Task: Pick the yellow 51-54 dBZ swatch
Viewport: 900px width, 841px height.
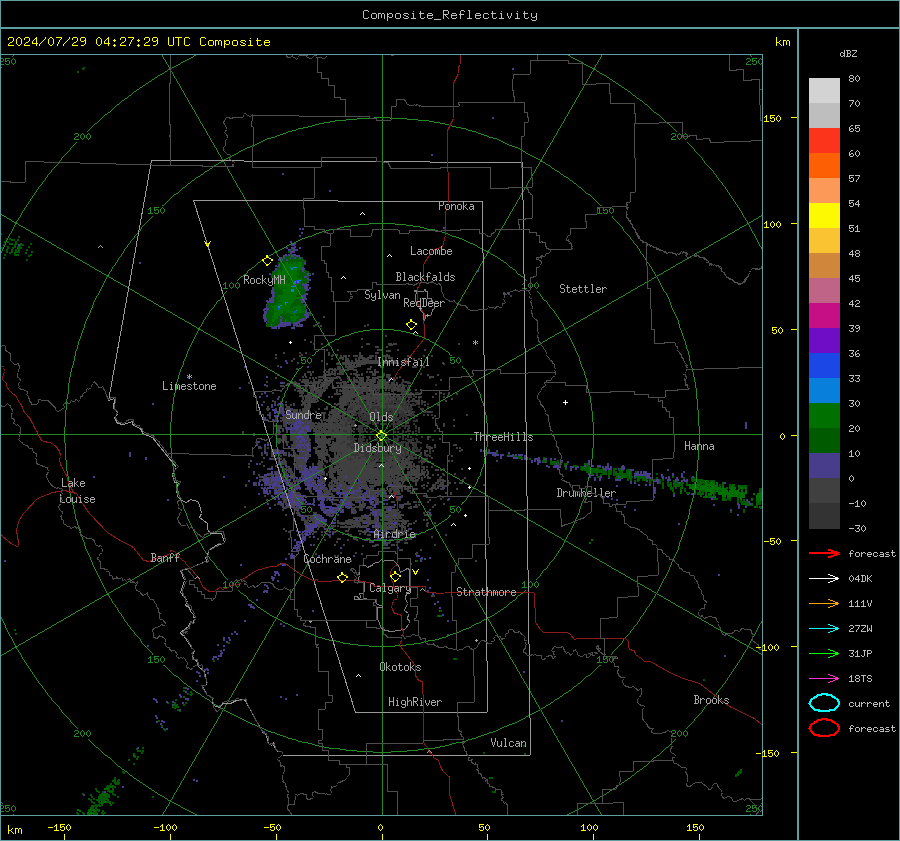Action: 824,216
